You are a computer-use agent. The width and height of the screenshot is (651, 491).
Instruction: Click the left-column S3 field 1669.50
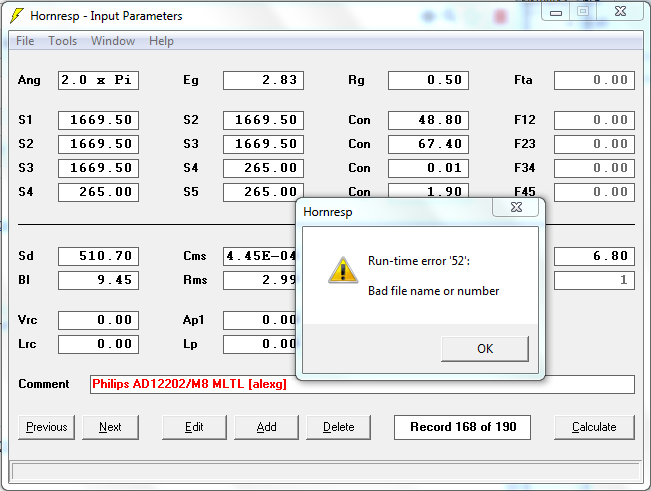98,168
